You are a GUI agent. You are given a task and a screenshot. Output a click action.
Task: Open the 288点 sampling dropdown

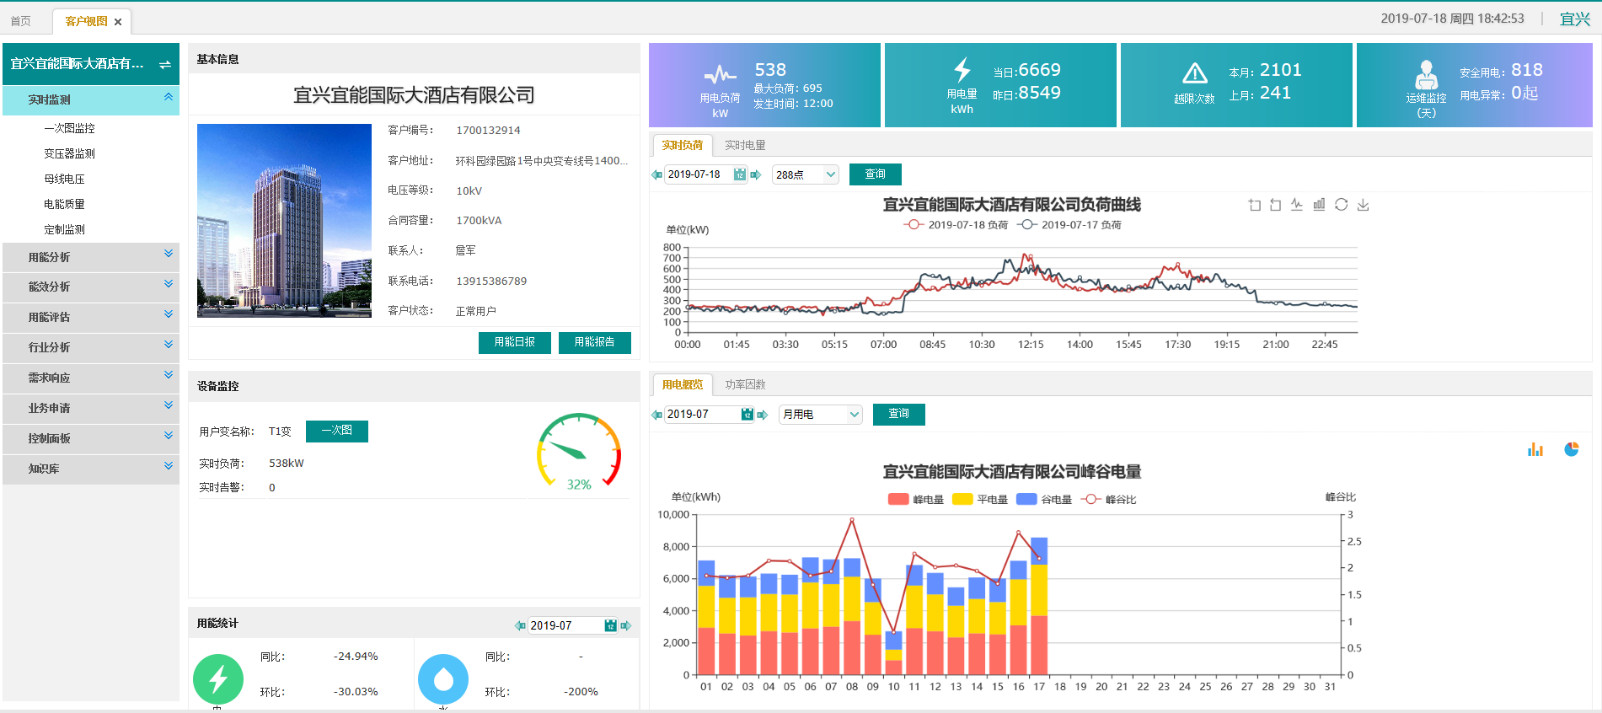[x=805, y=175]
